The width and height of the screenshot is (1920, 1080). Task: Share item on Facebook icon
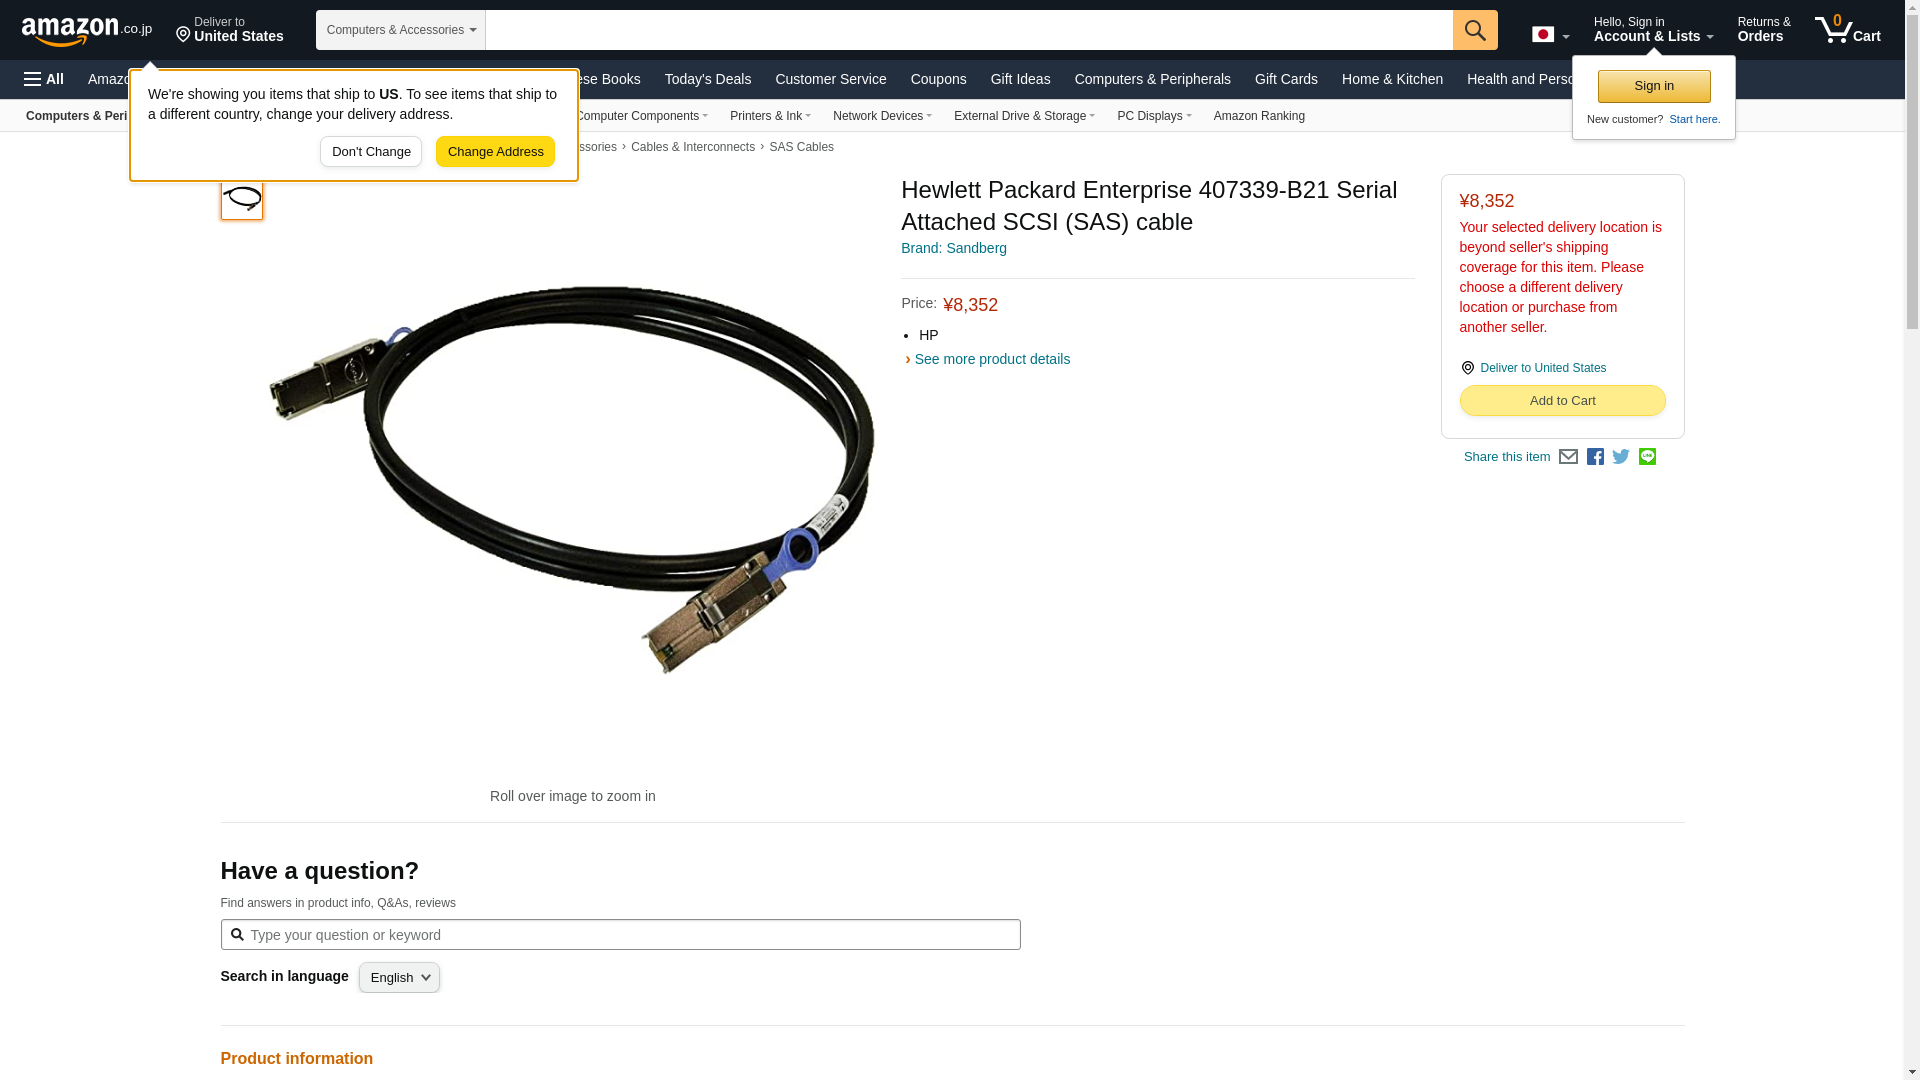[1595, 457]
